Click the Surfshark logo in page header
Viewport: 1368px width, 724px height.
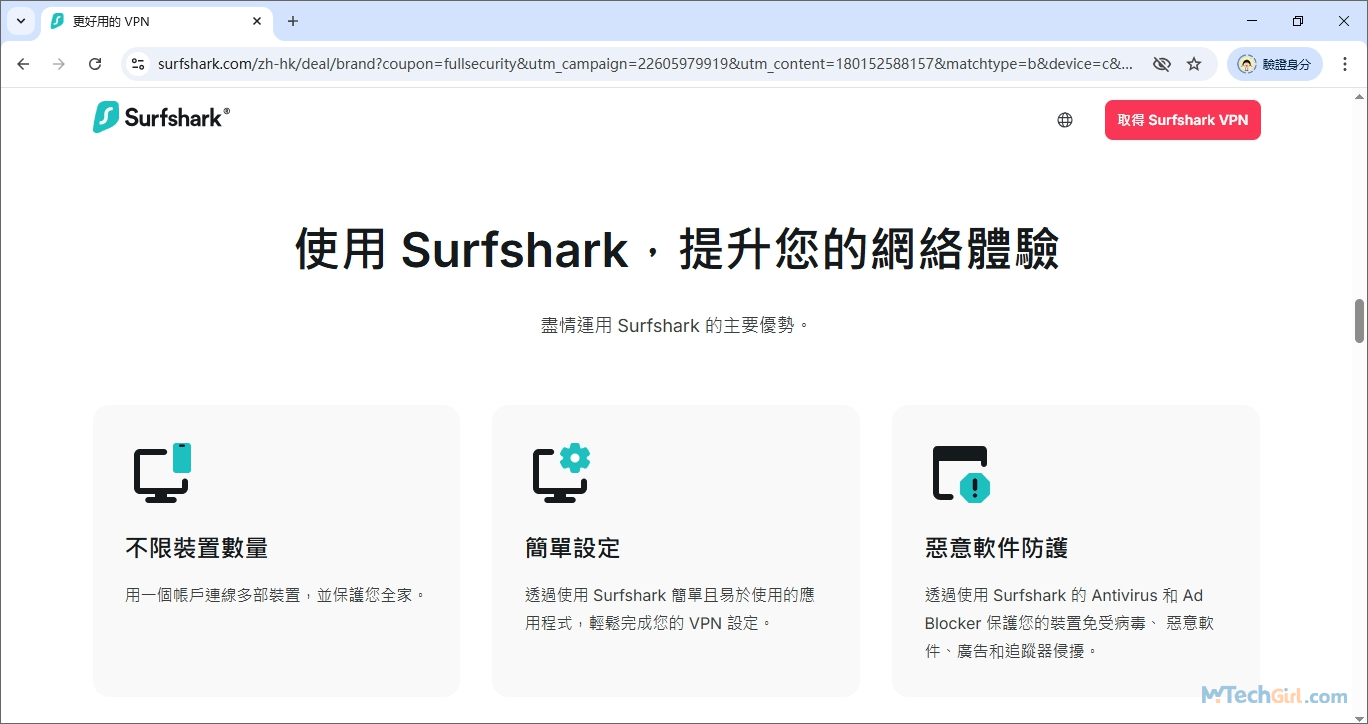tap(161, 117)
